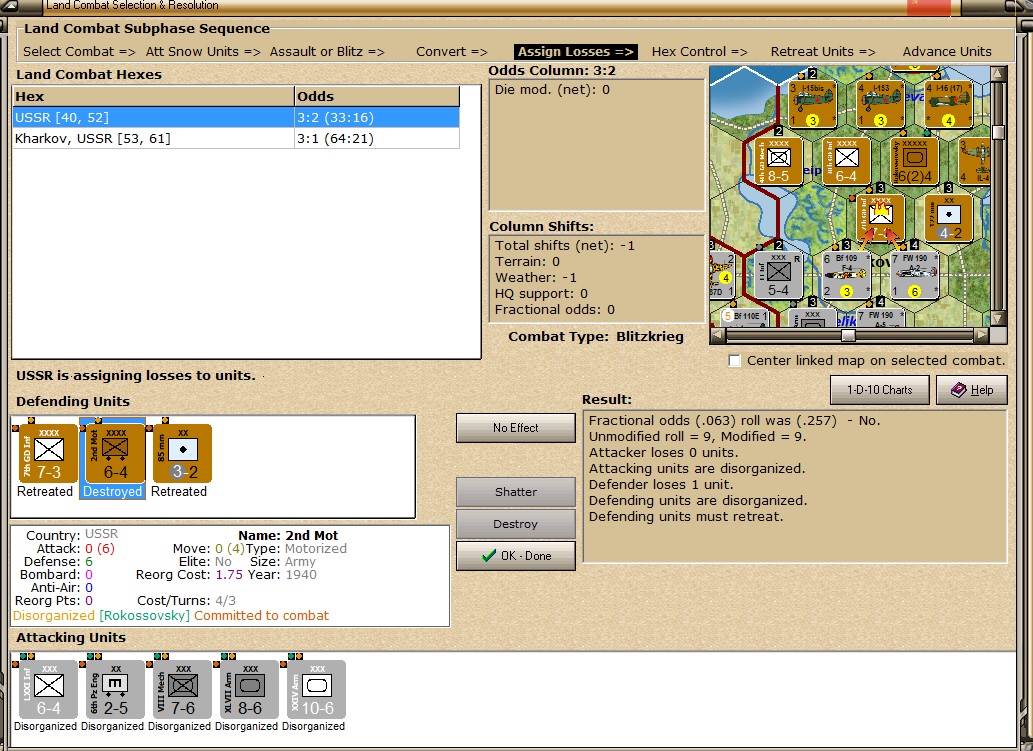This screenshot has height=751, width=1033.
Task: Pick the VIII Mech 7-6 attacking unit
Action: pyautogui.click(x=182, y=689)
